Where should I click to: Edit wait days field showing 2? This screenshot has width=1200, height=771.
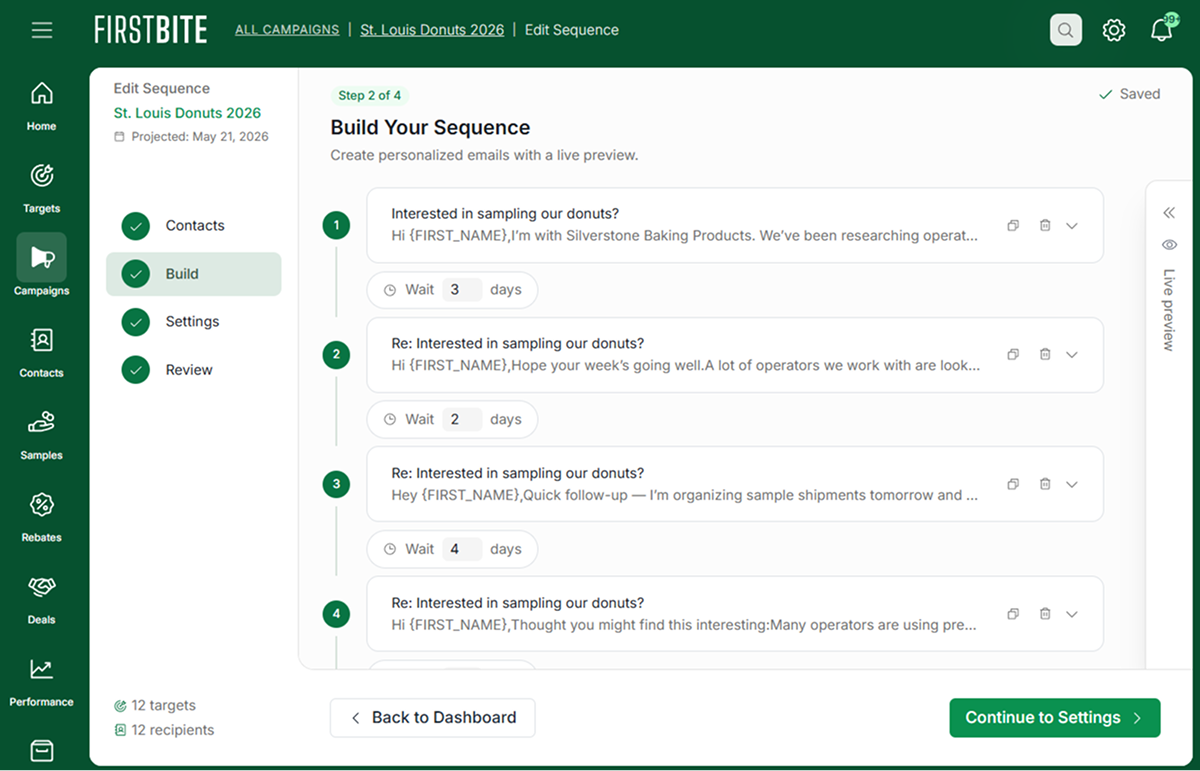pos(462,420)
